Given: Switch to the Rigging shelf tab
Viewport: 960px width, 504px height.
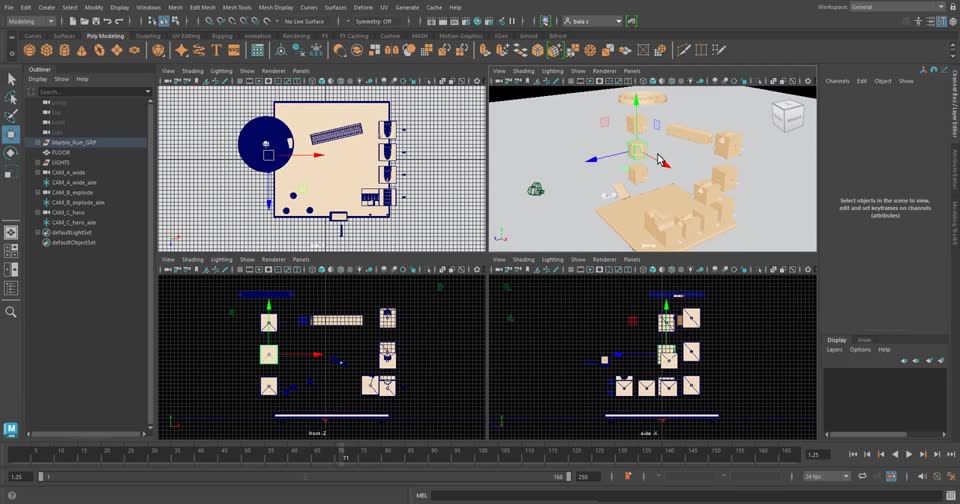Looking at the screenshot, I should click(x=222, y=36).
